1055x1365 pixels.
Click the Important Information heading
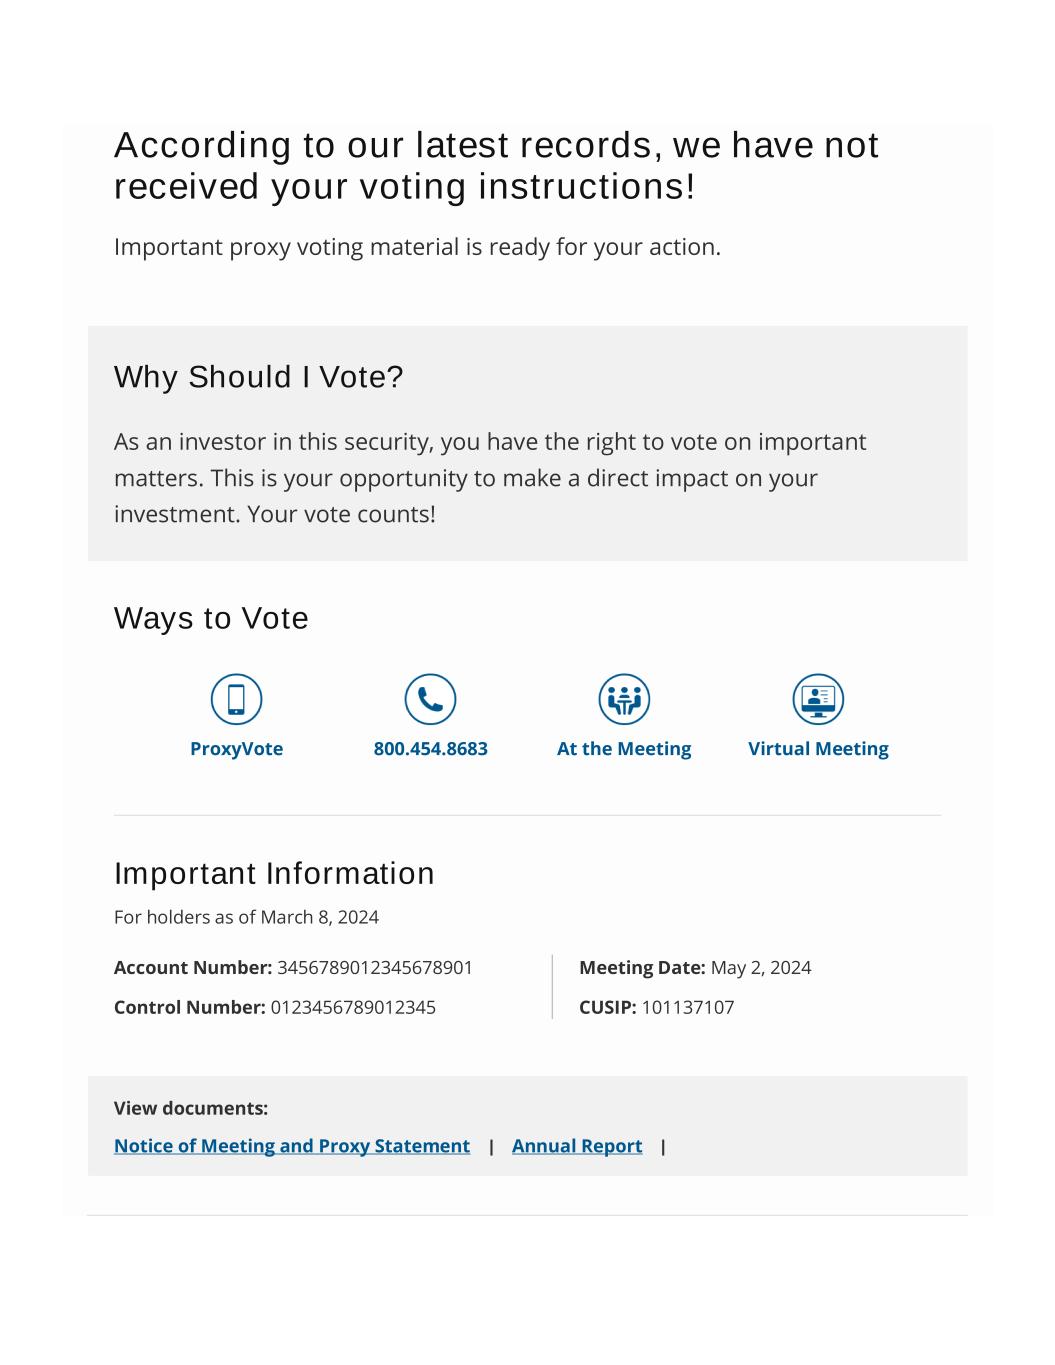[x=274, y=873]
